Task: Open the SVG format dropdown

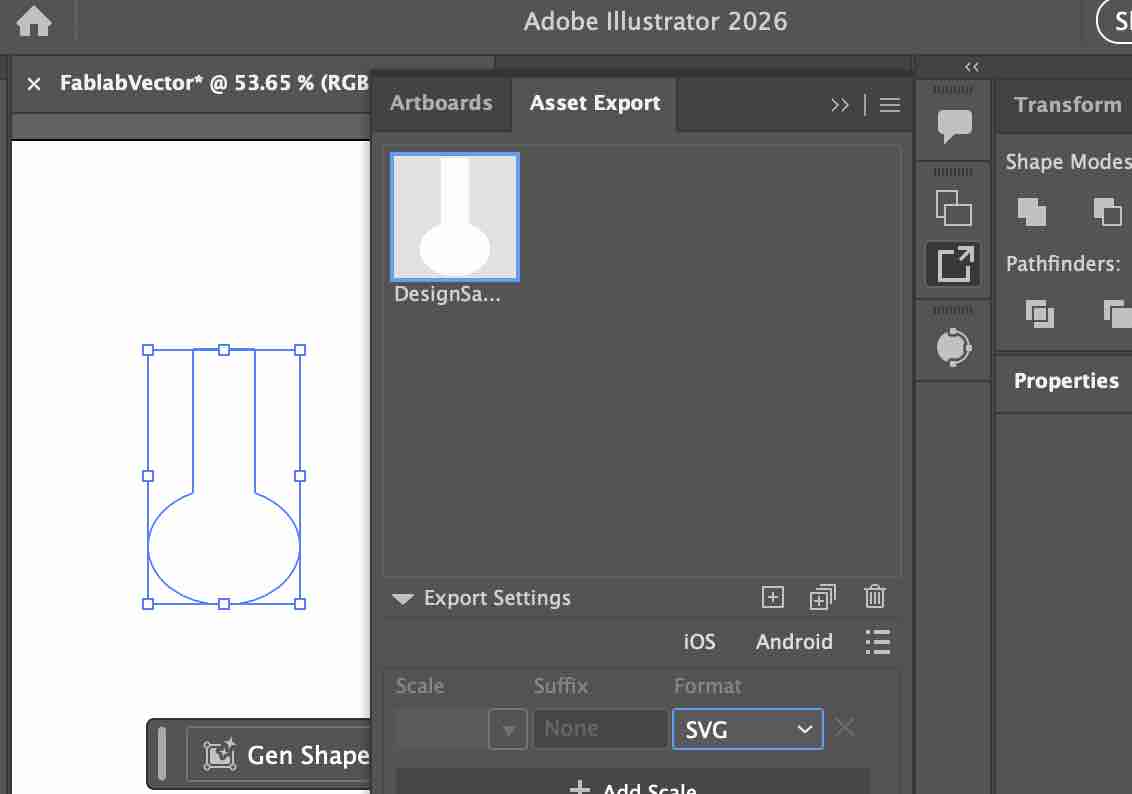Action: point(747,729)
